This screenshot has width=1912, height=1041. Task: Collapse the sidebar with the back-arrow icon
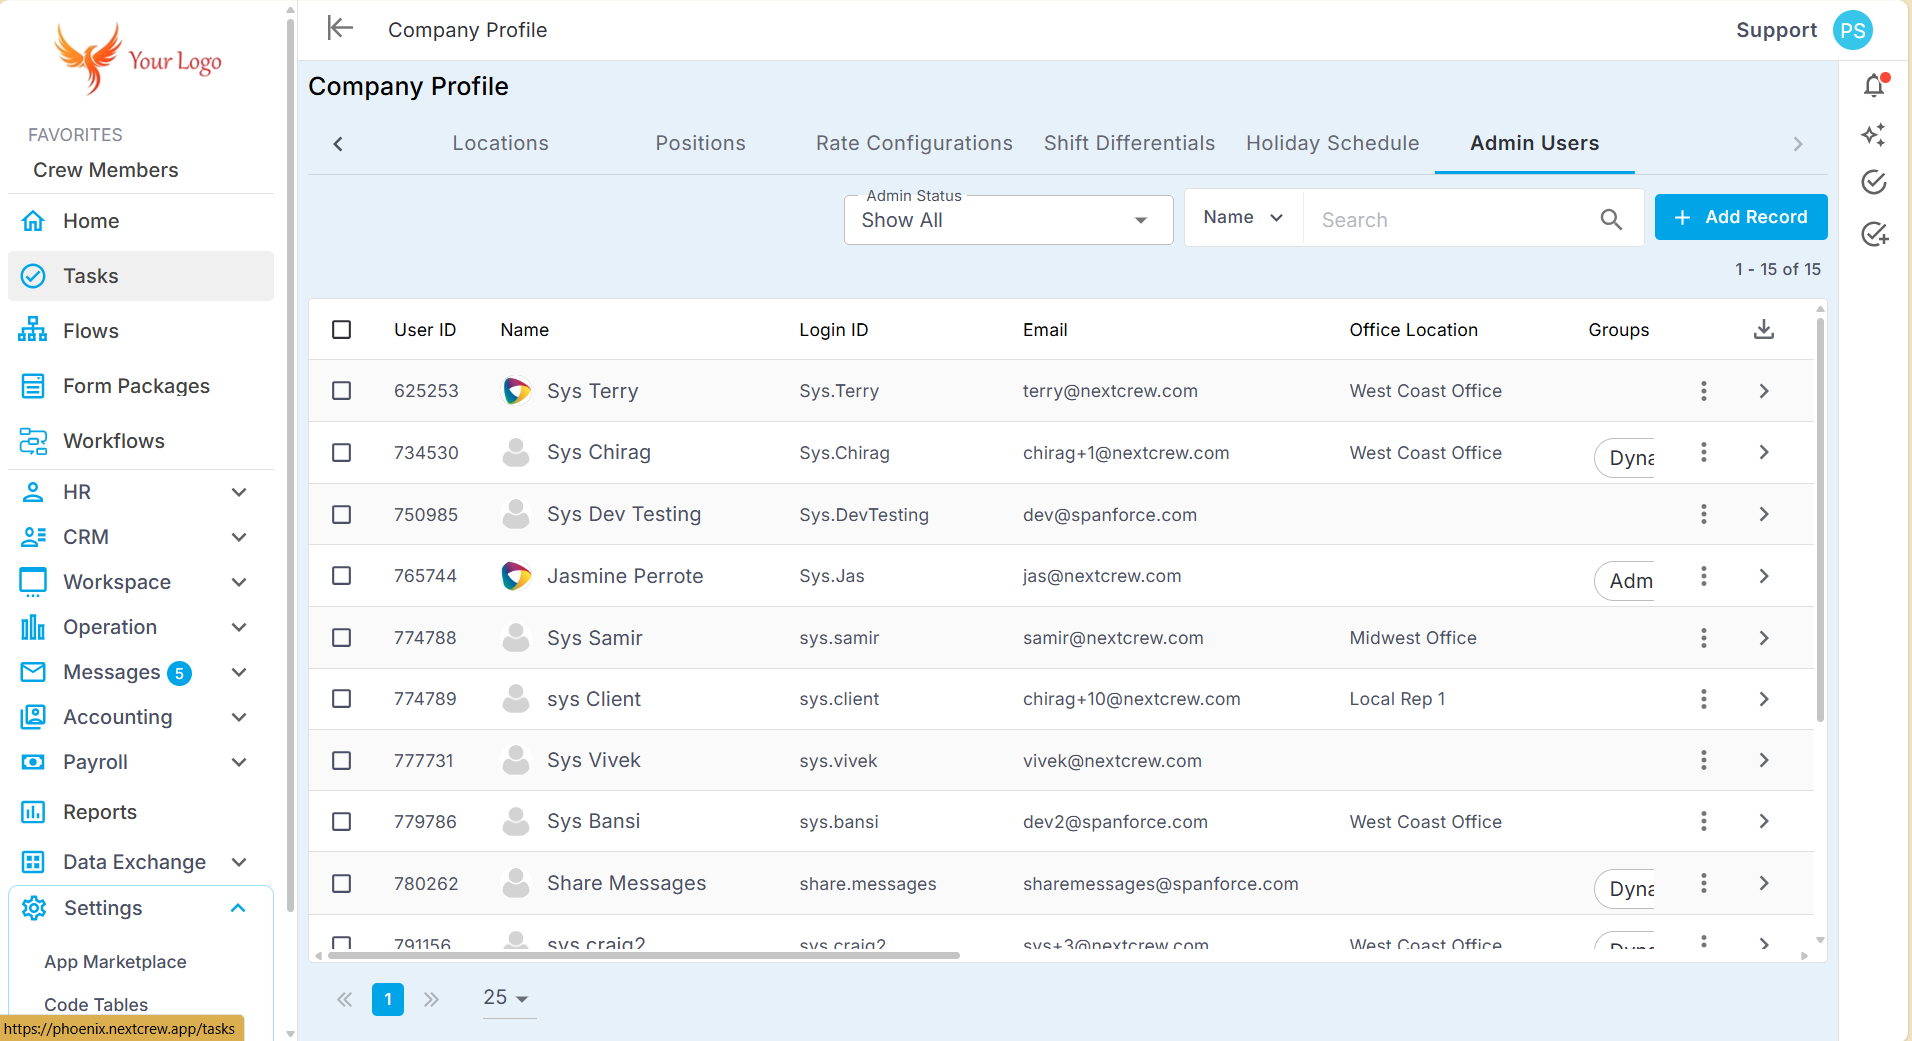point(340,28)
